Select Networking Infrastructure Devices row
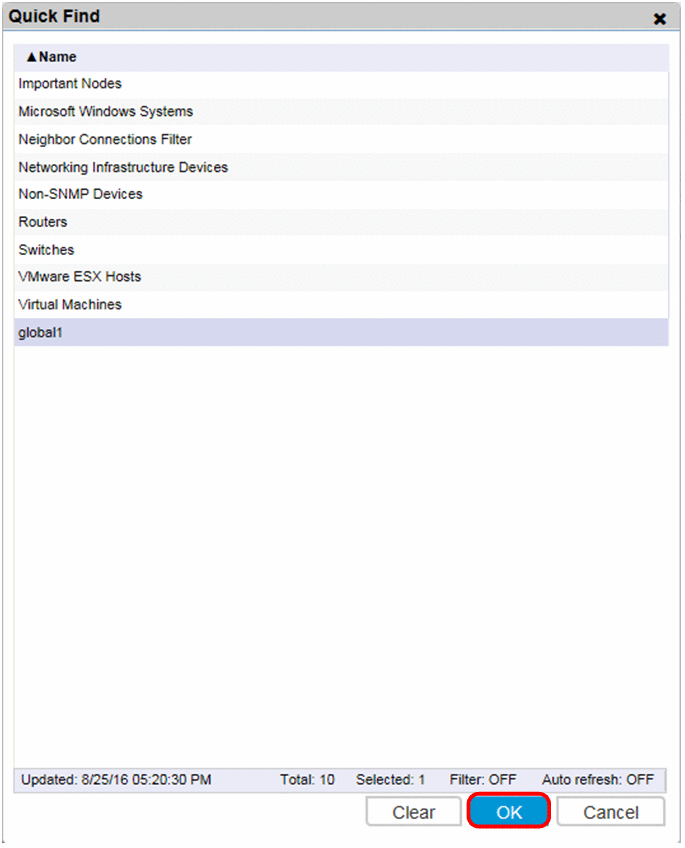 (x=341, y=167)
